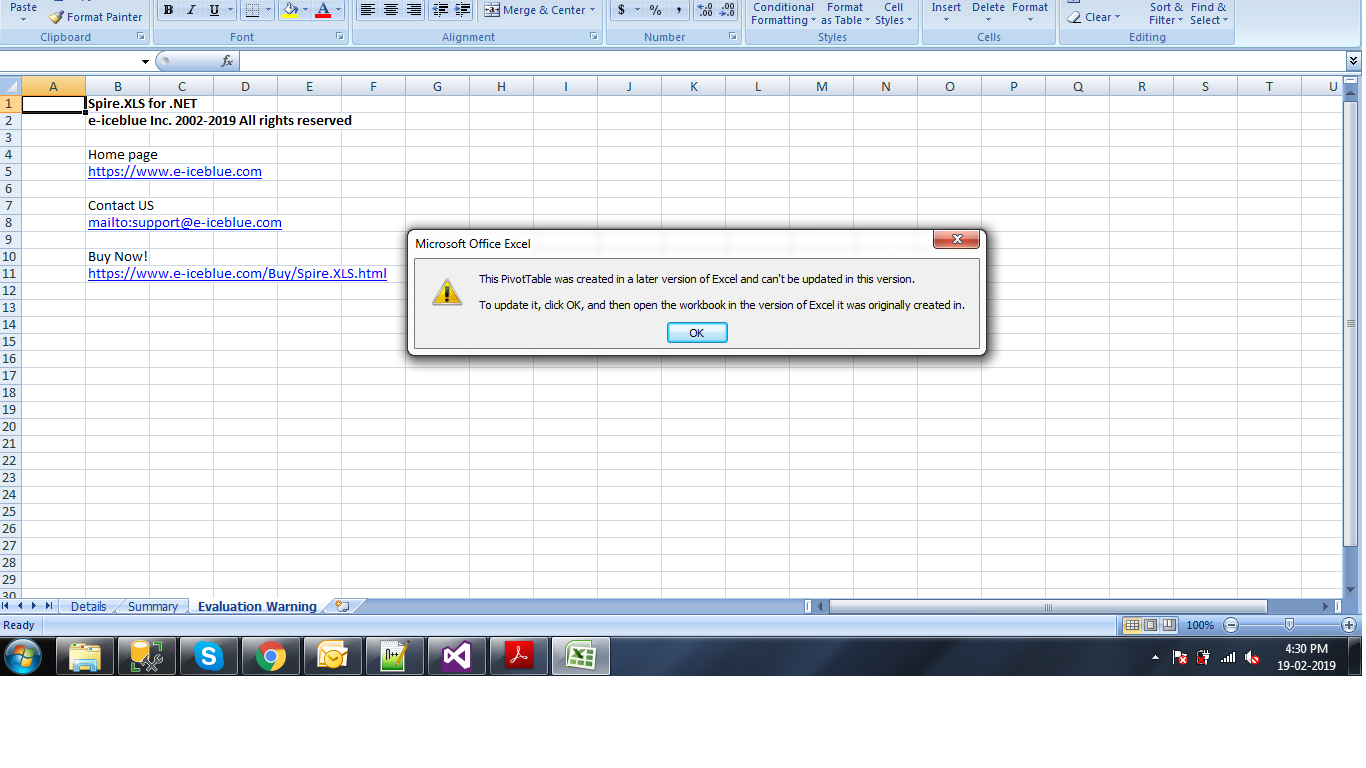Open Visual Studio from the taskbar

[x=457, y=656]
